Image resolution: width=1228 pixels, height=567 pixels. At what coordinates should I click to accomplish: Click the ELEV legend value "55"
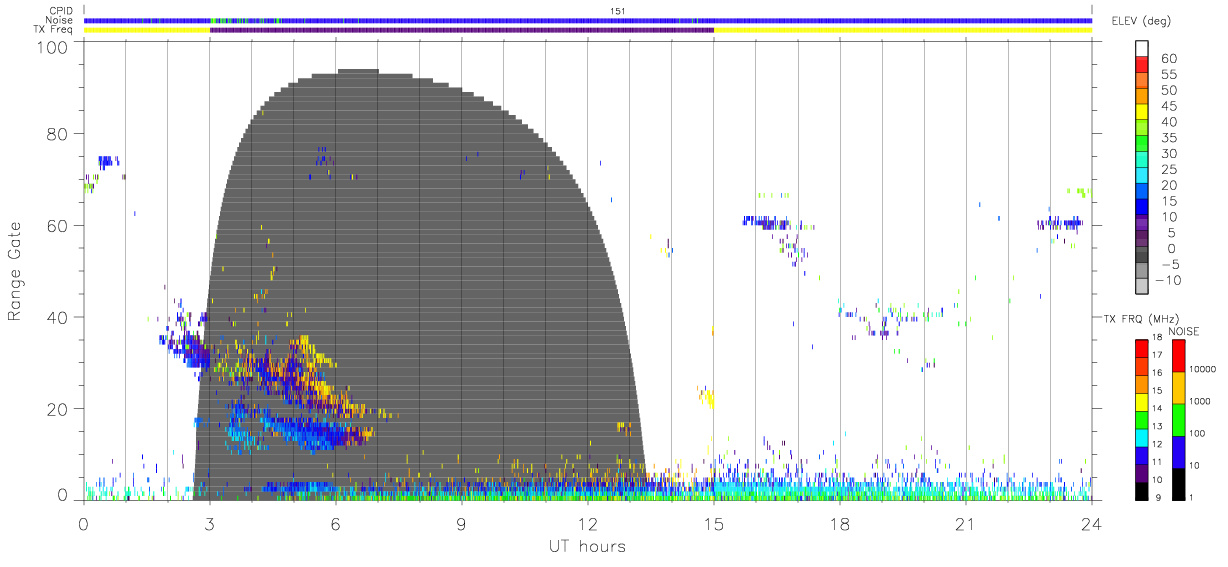(x=1167, y=74)
